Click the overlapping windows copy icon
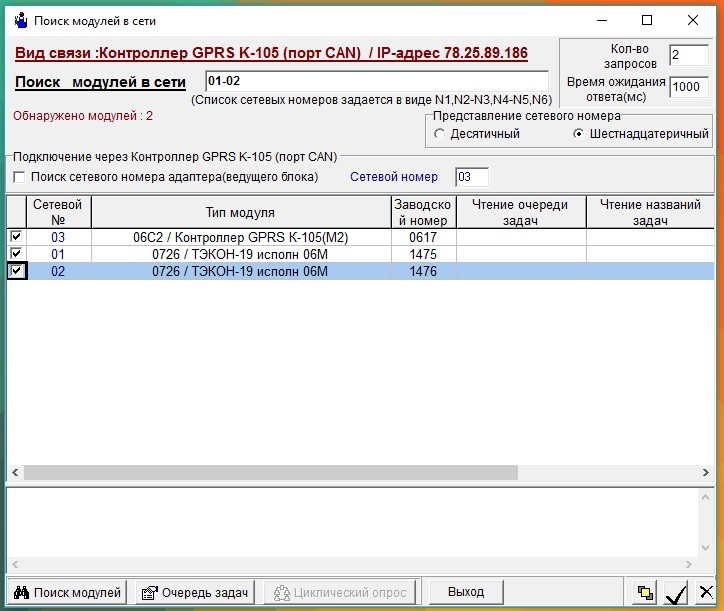This screenshot has width=724, height=611. pos(645,592)
